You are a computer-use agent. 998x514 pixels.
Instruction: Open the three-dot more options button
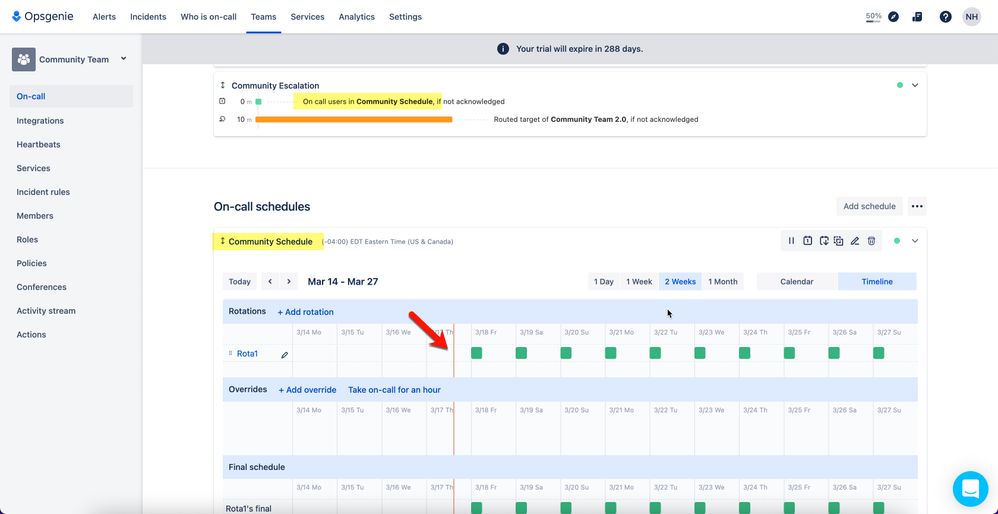point(917,206)
